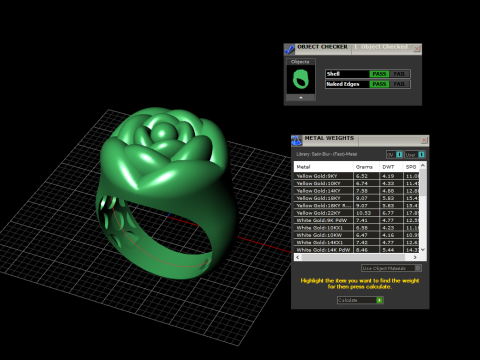Click the scroll right arrow in metal list
This screenshot has width=480, height=360.
pyautogui.click(x=415, y=257)
